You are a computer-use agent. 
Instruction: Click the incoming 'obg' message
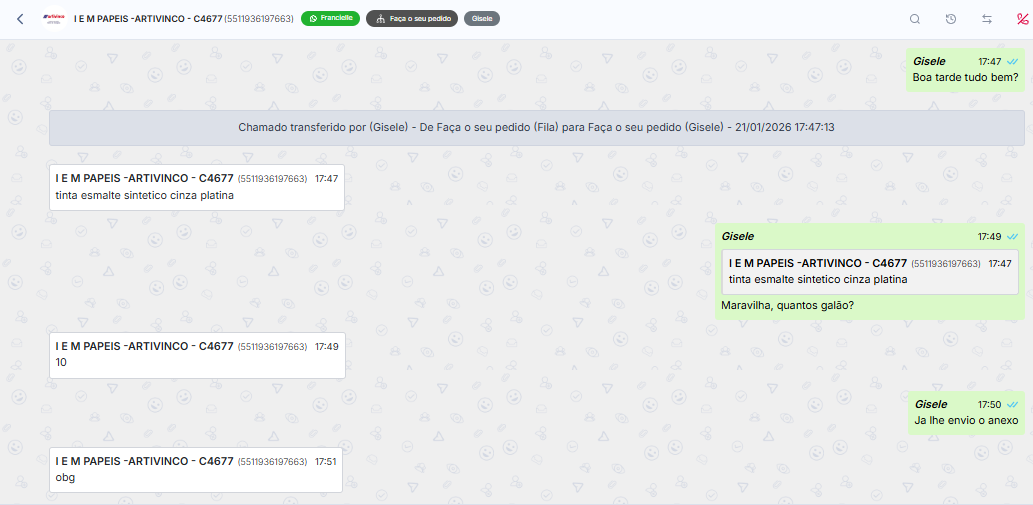click(65, 478)
